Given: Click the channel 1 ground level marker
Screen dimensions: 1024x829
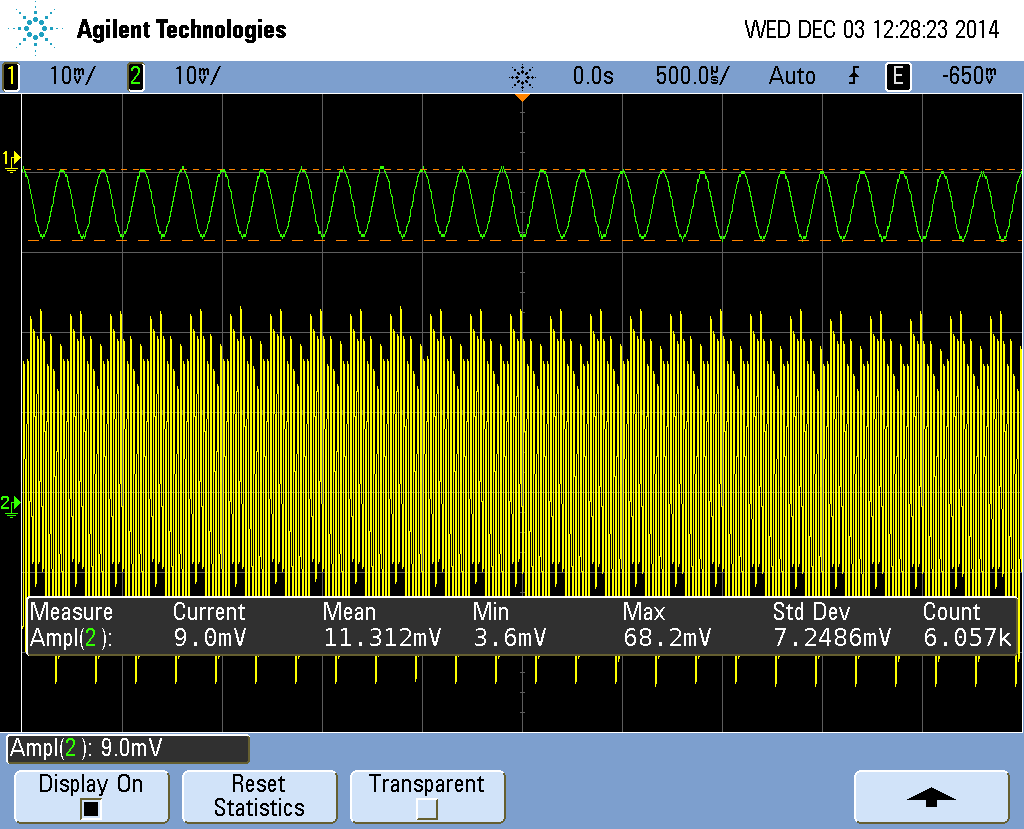Looking at the screenshot, I should point(11,161).
